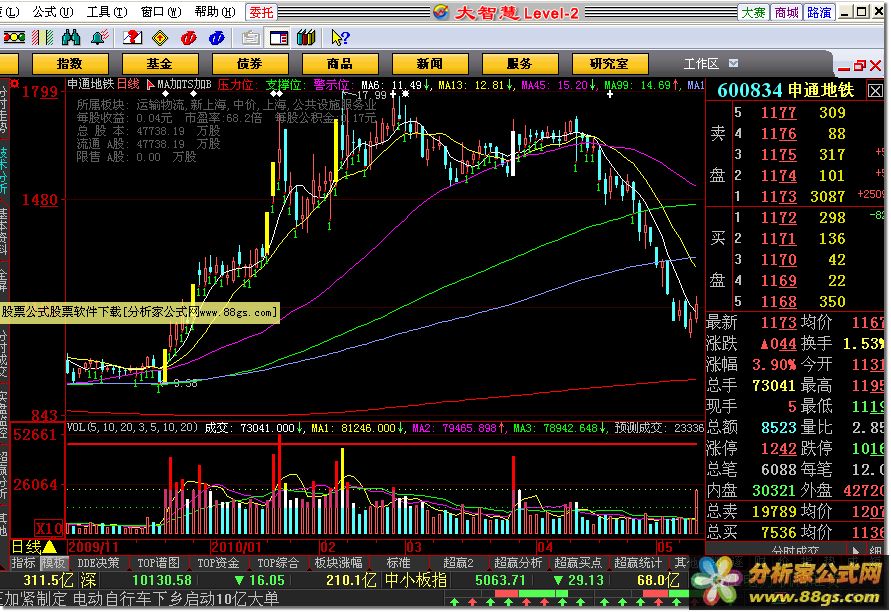Click the red question mark chart icon
Screen dimensions: 891x612
pos(132,38)
